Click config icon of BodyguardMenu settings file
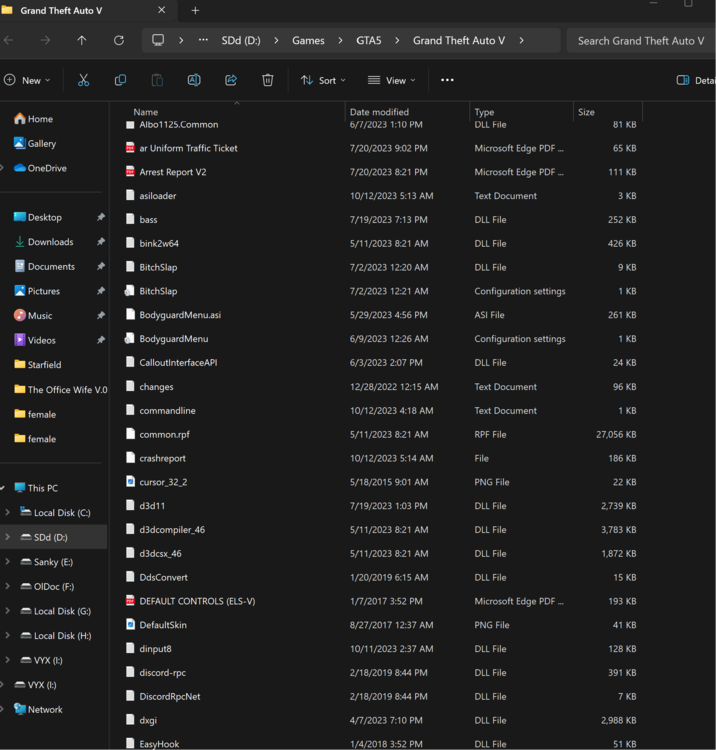 pos(129,338)
